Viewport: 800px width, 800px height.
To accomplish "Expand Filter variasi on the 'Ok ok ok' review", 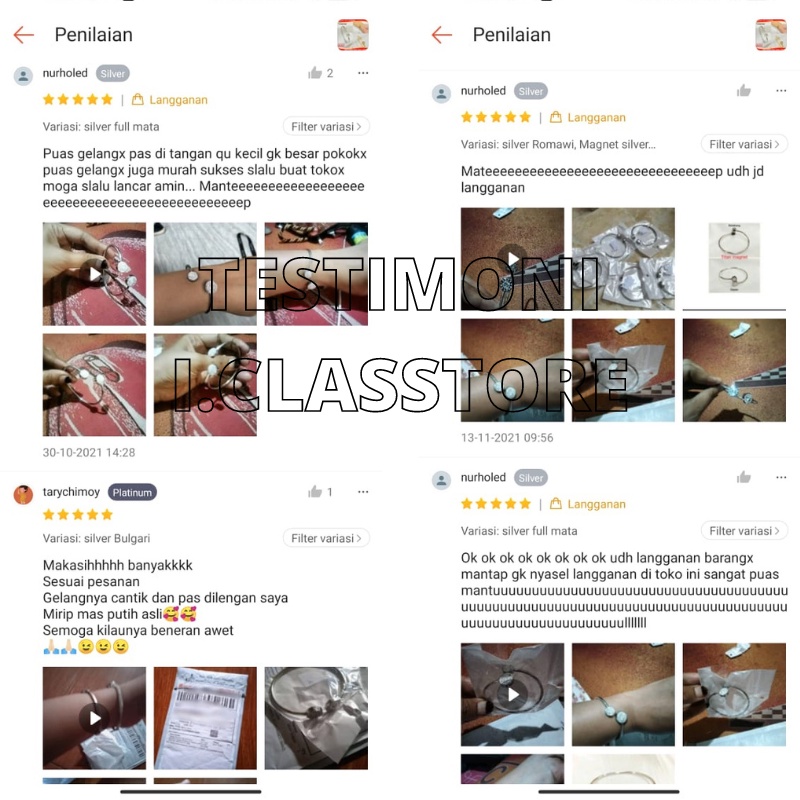I will pyautogui.click(x=744, y=531).
